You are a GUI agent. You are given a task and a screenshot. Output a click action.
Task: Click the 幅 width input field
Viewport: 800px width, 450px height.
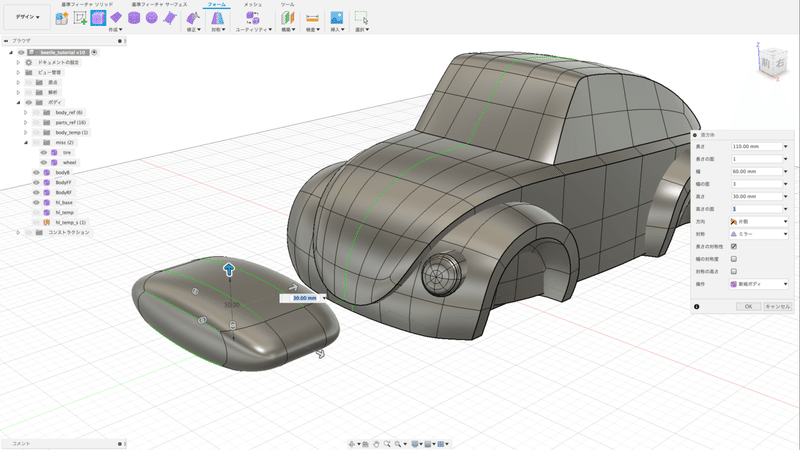coord(755,171)
